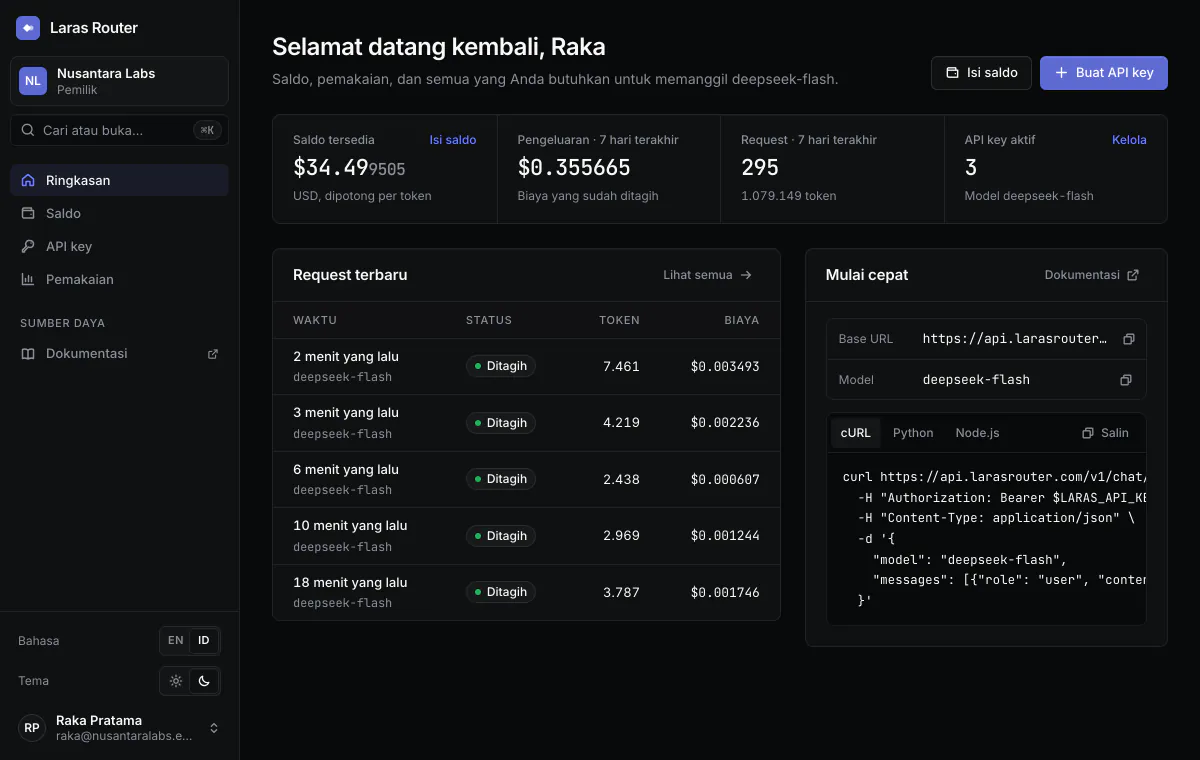Click the $34.49 balance amount
This screenshot has width=1200, height=760.
pyautogui.click(x=349, y=168)
